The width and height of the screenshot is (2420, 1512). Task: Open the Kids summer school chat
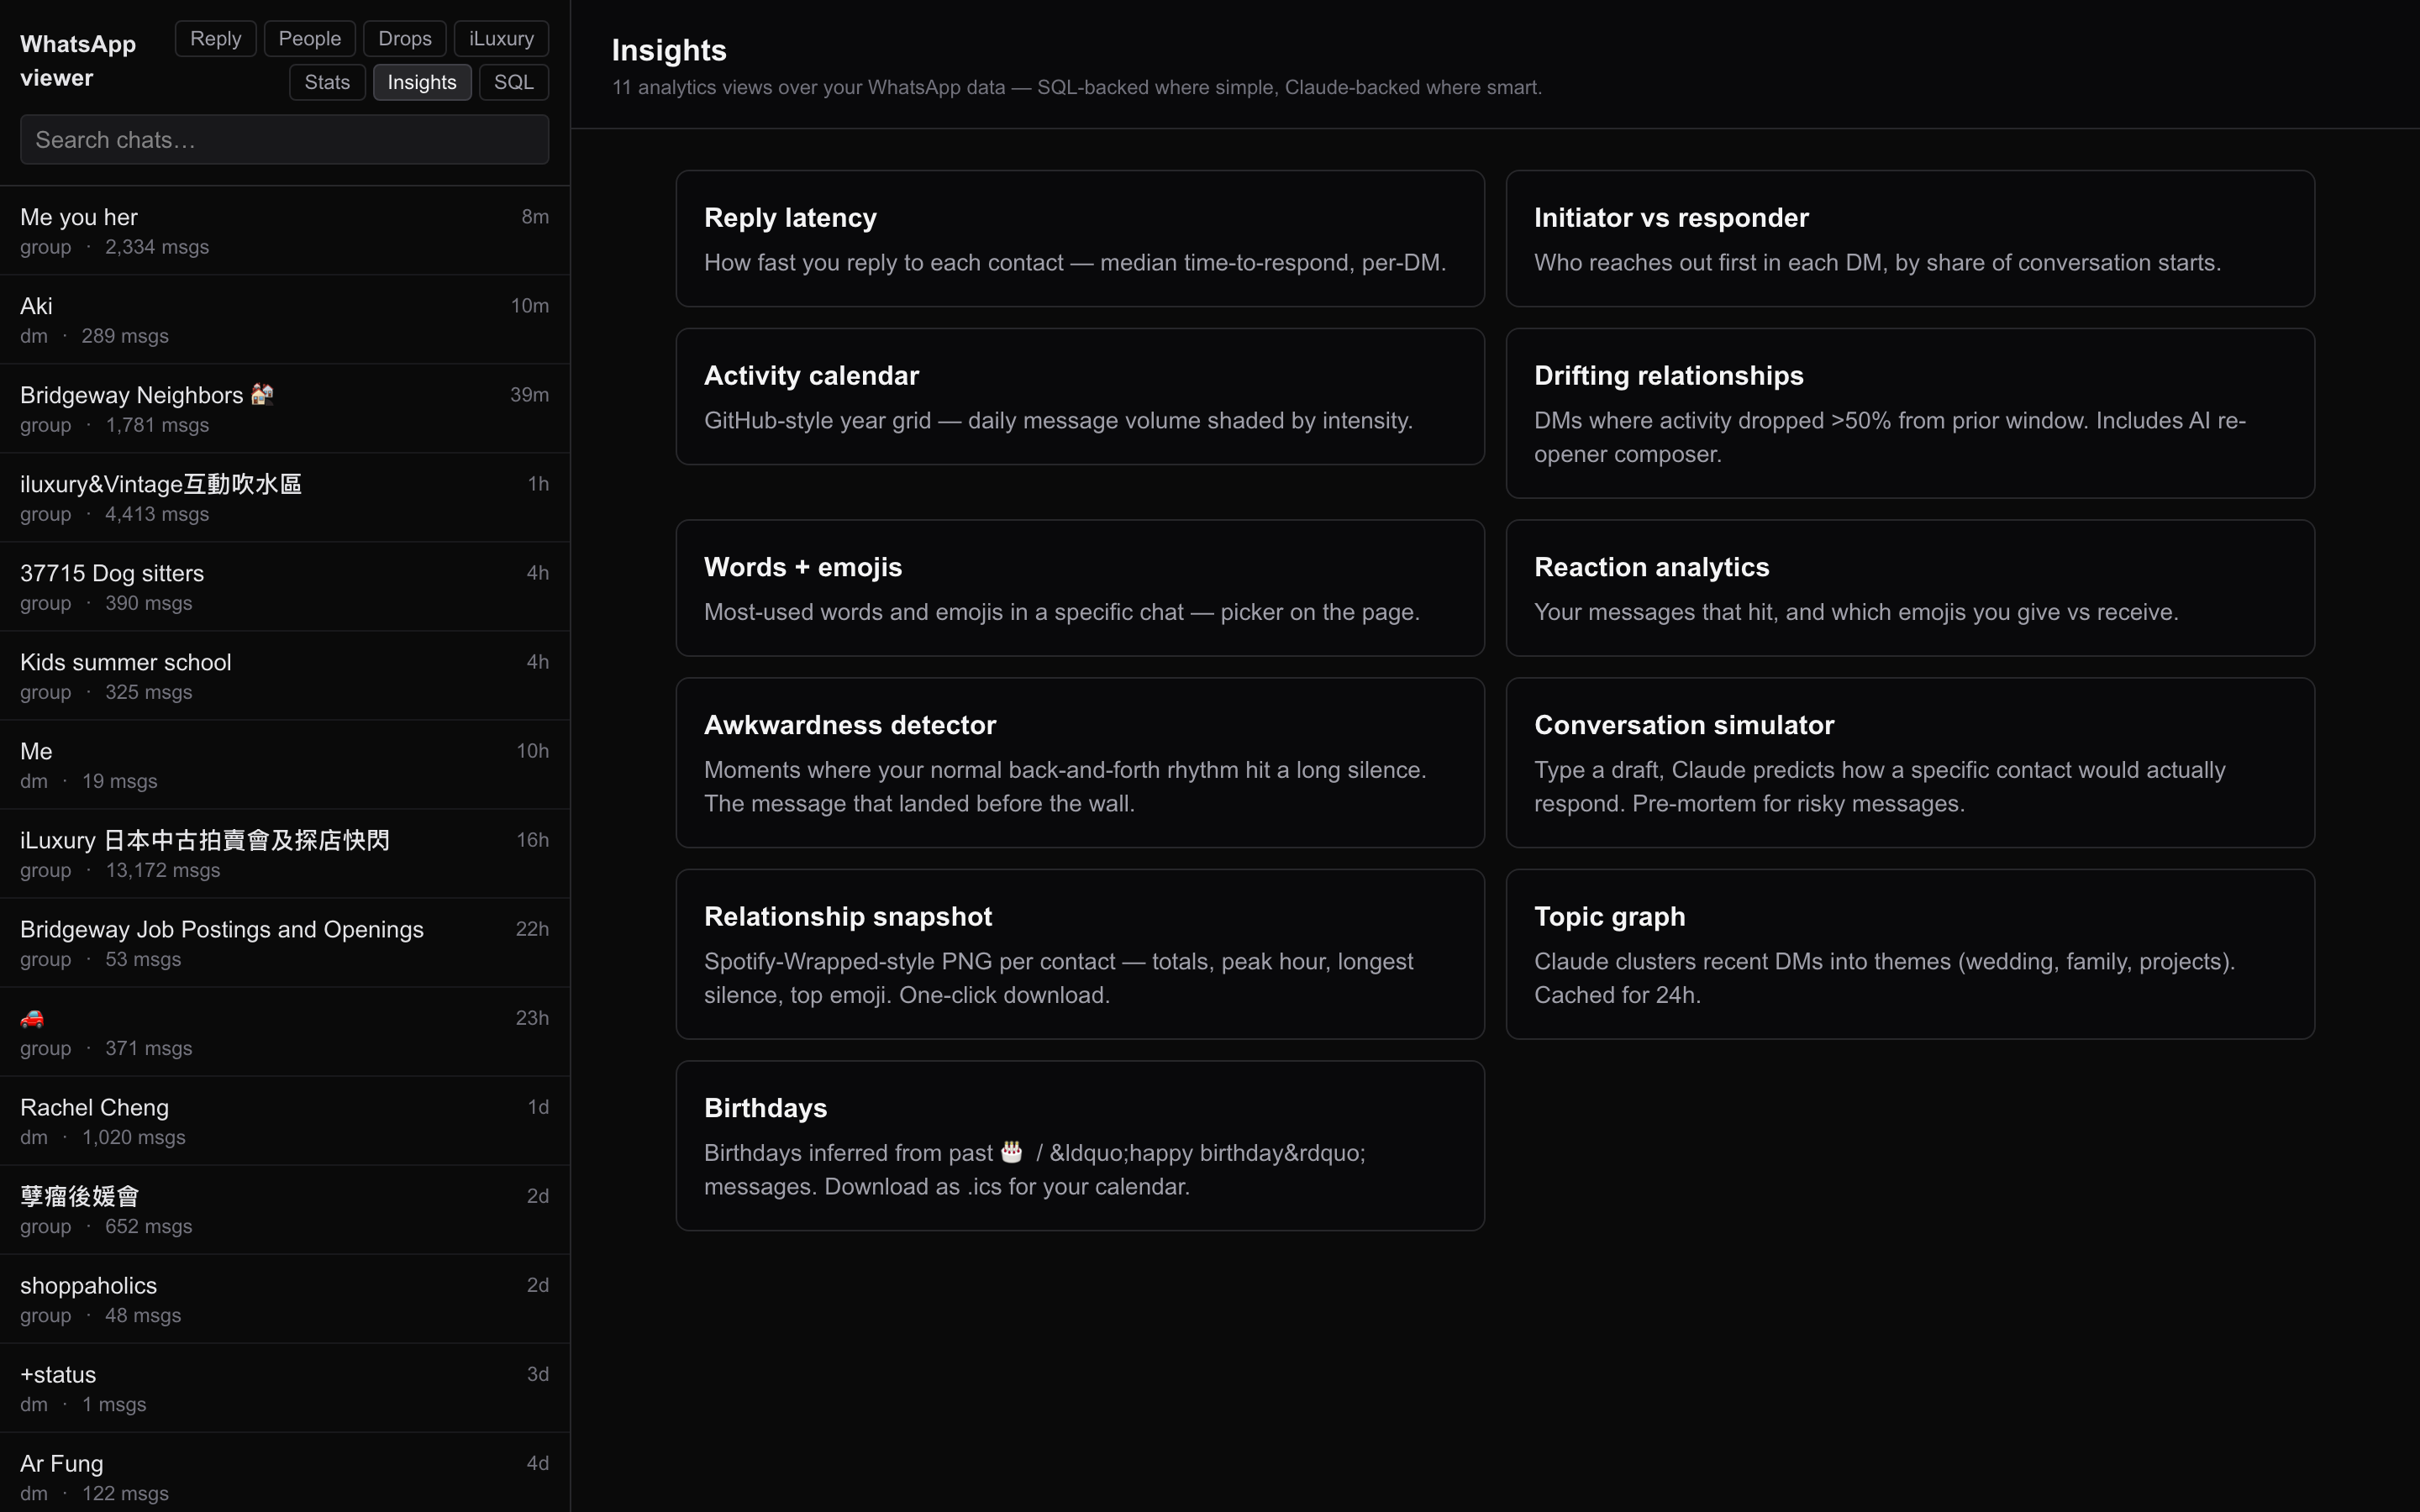tap(284, 676)
